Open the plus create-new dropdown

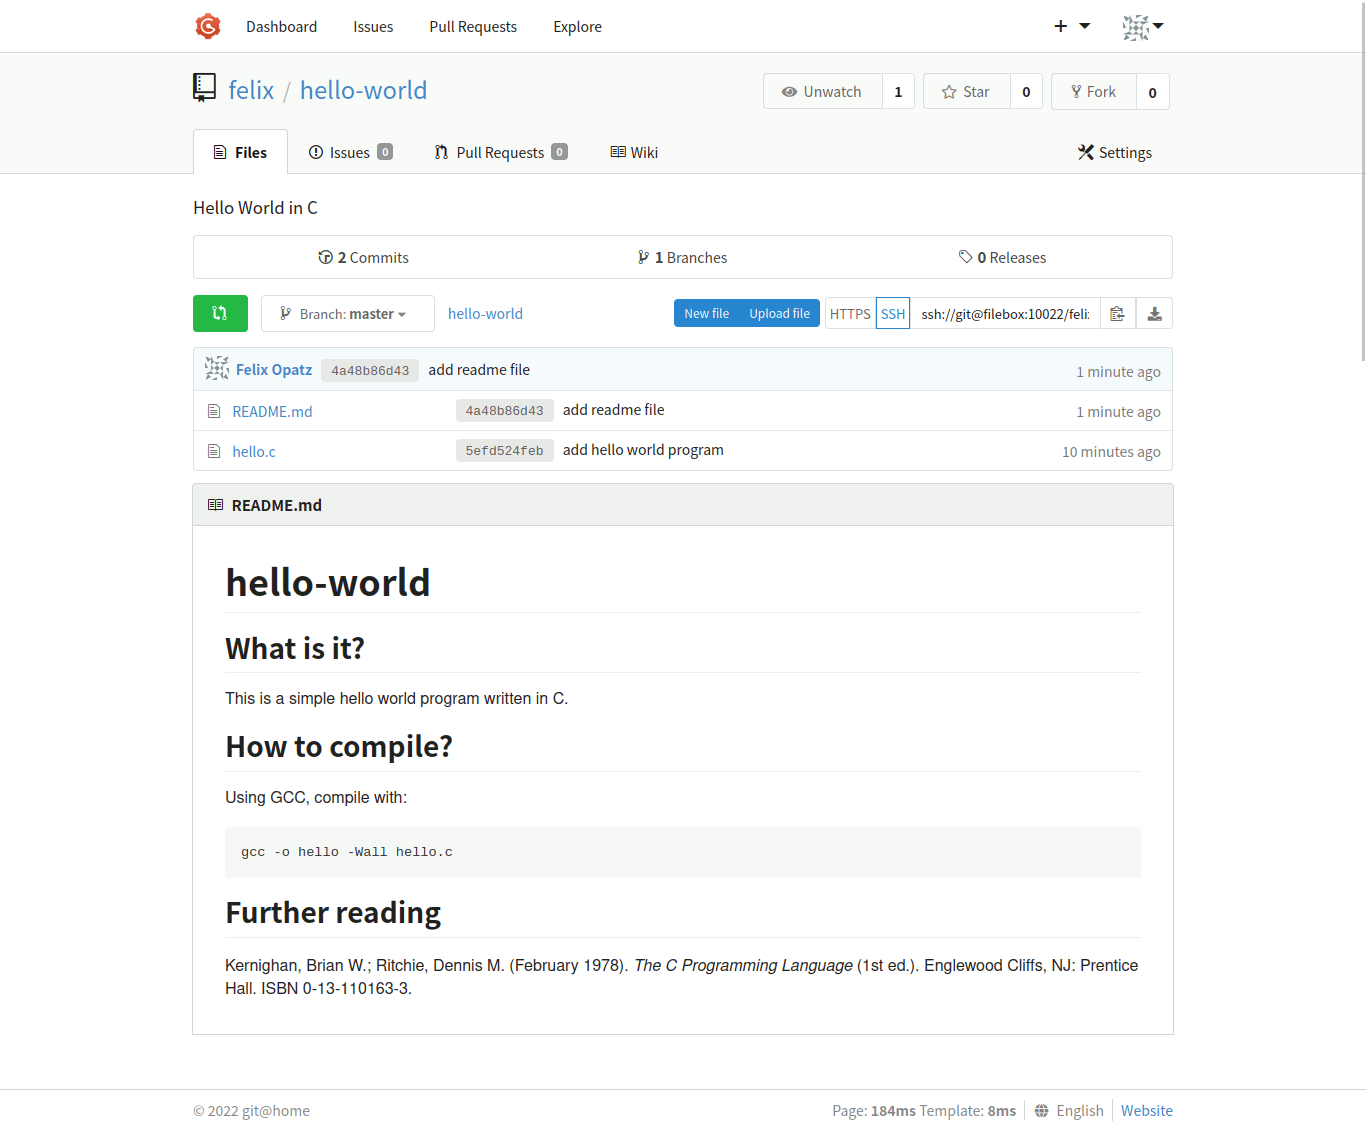tap(1071, 26)
